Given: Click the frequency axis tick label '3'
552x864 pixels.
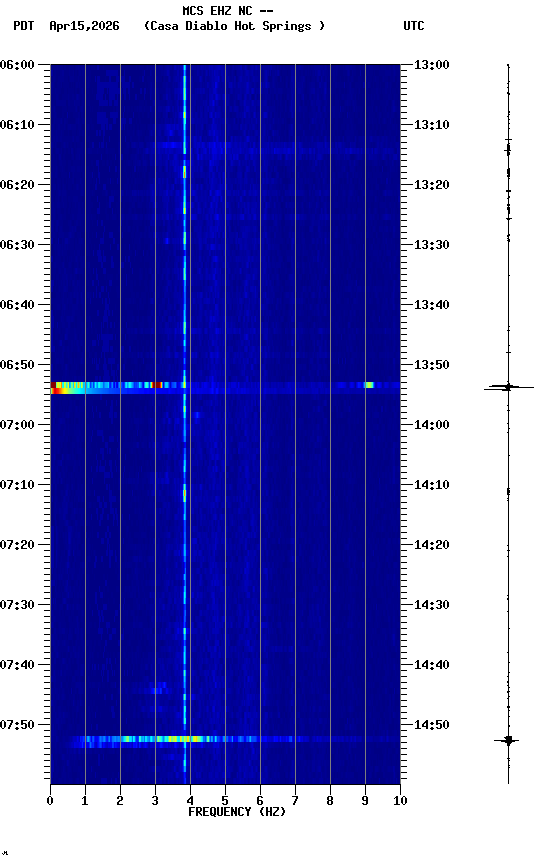Looking at the screenshot, I should pyautogui.click(x=155, y=801).
